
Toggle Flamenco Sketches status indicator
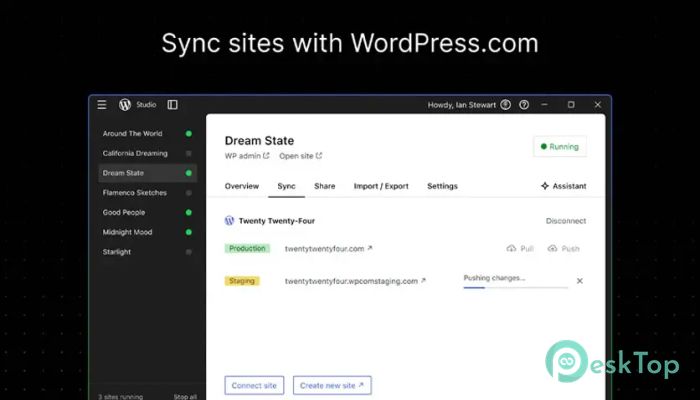click(x=188, y=192)
